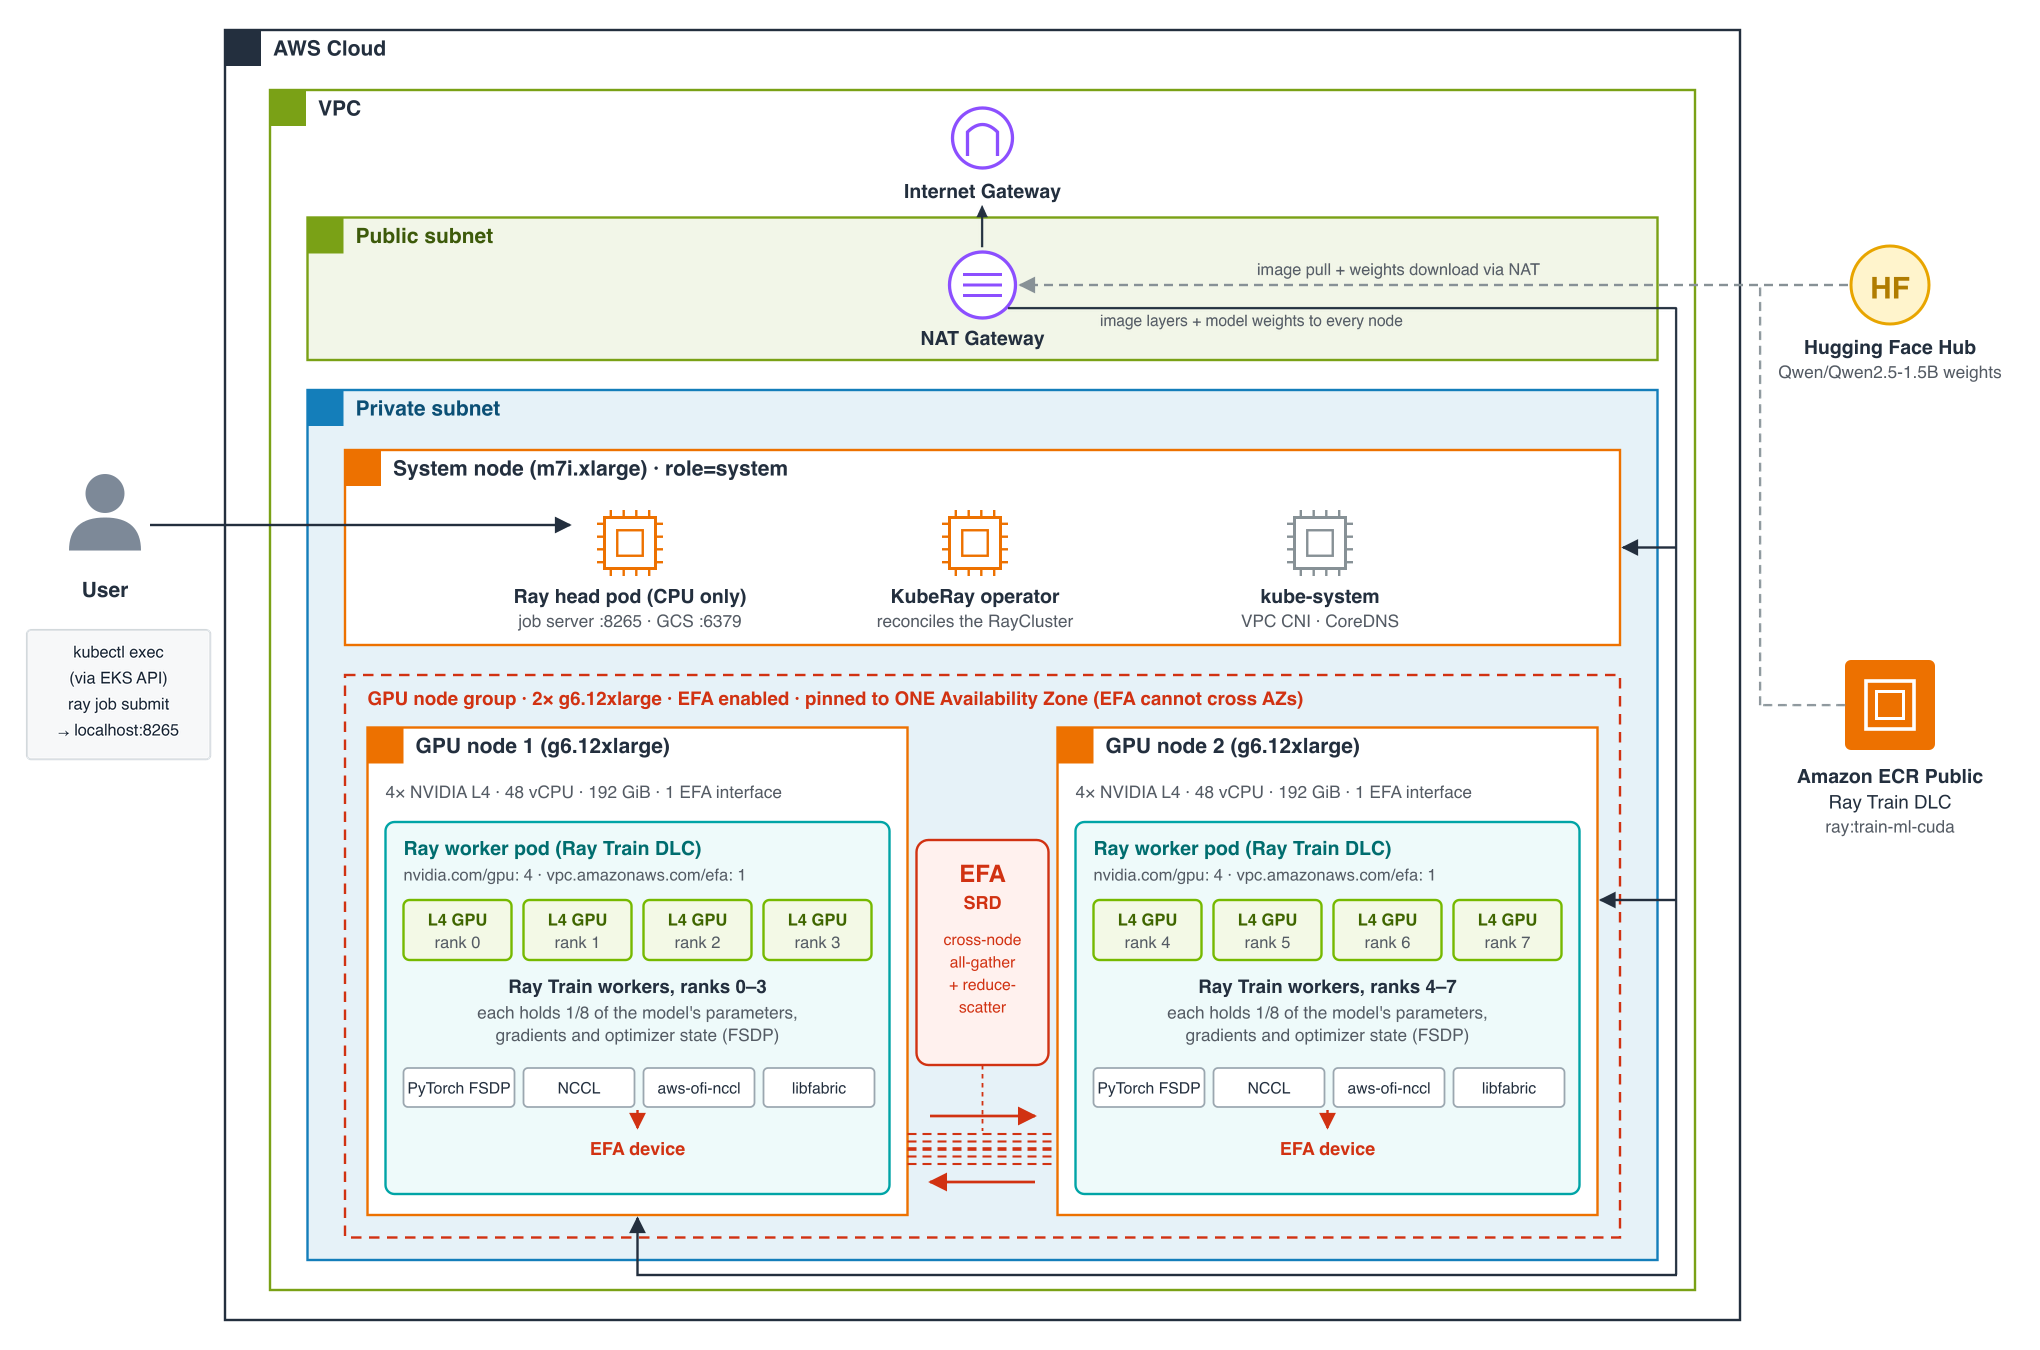2040x1350 pixels.
Task: Select the GPU node 1 orange corner icon
Action: (x=385, y=745)
